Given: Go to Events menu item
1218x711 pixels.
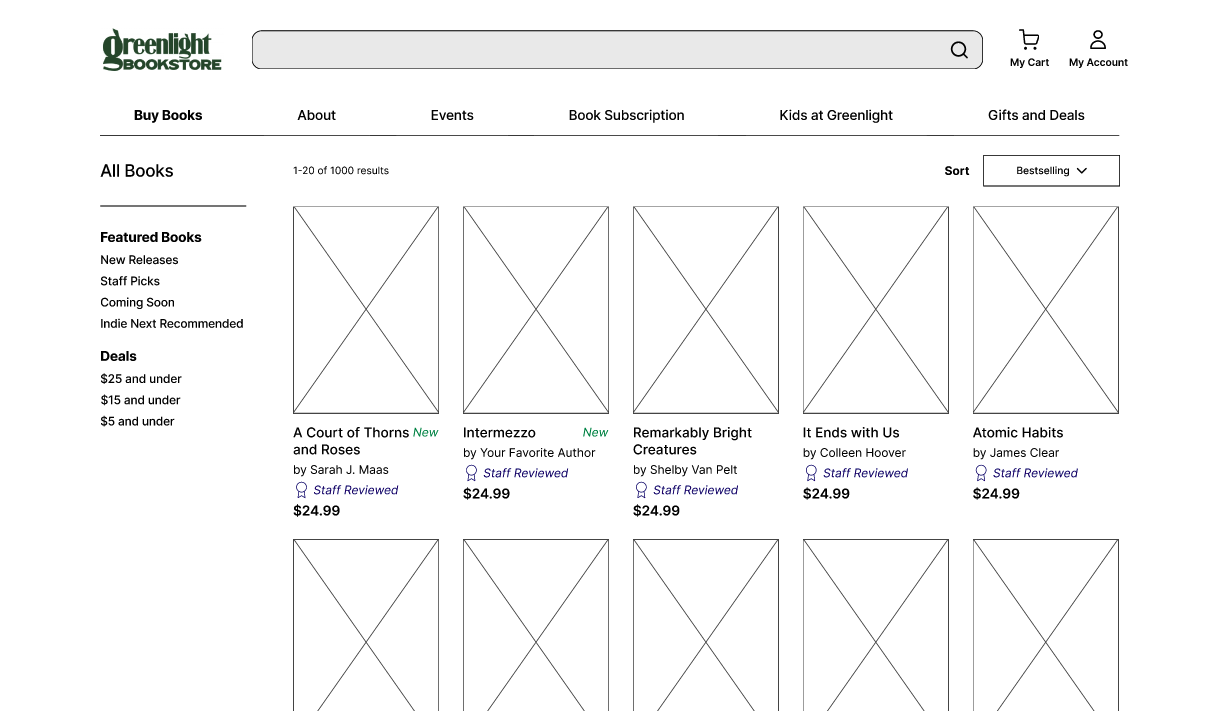Looking at the screenshot, I should click(x=452, y=115).
